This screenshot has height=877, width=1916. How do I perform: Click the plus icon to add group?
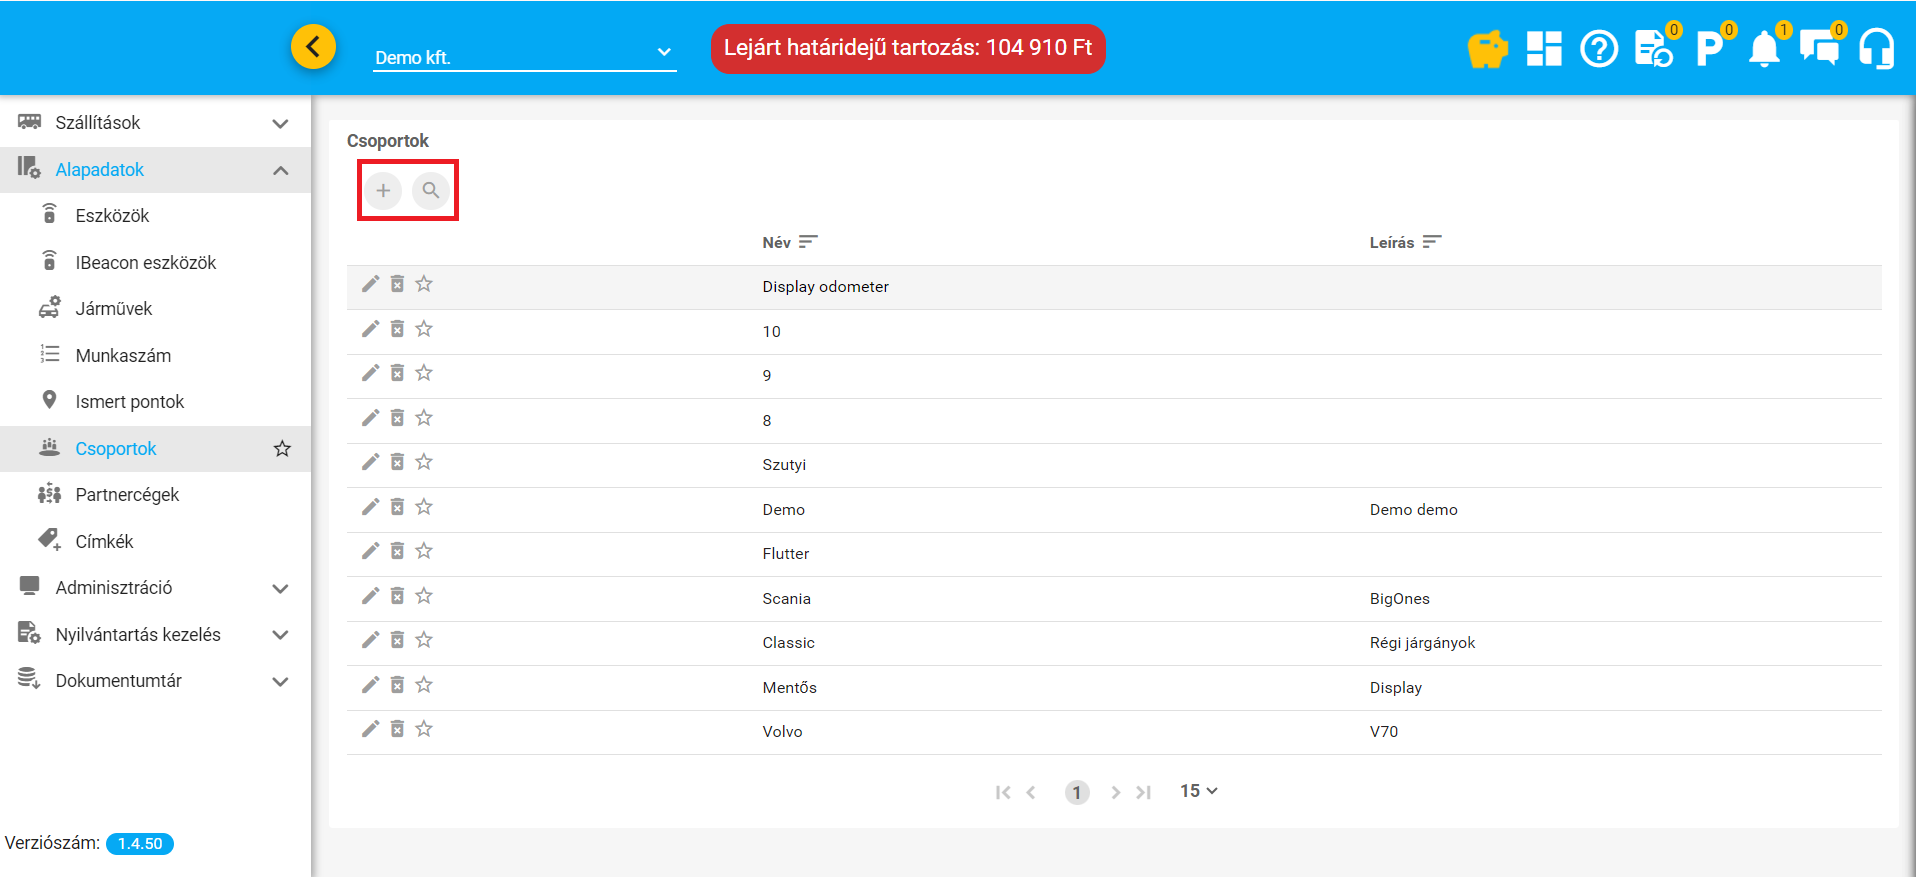tap(383, 190)
